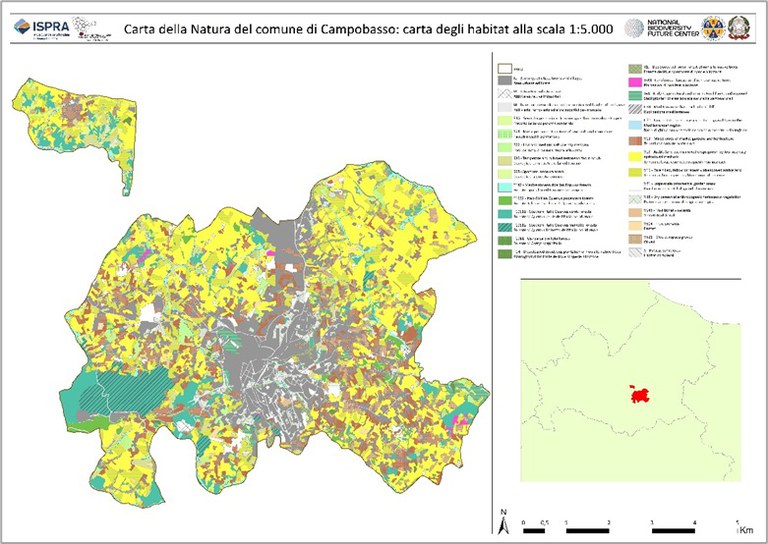Select the white cross-hatched legend swatch
Screen dimensions: 768x544
pyautogui.click(x=504, y=92)
